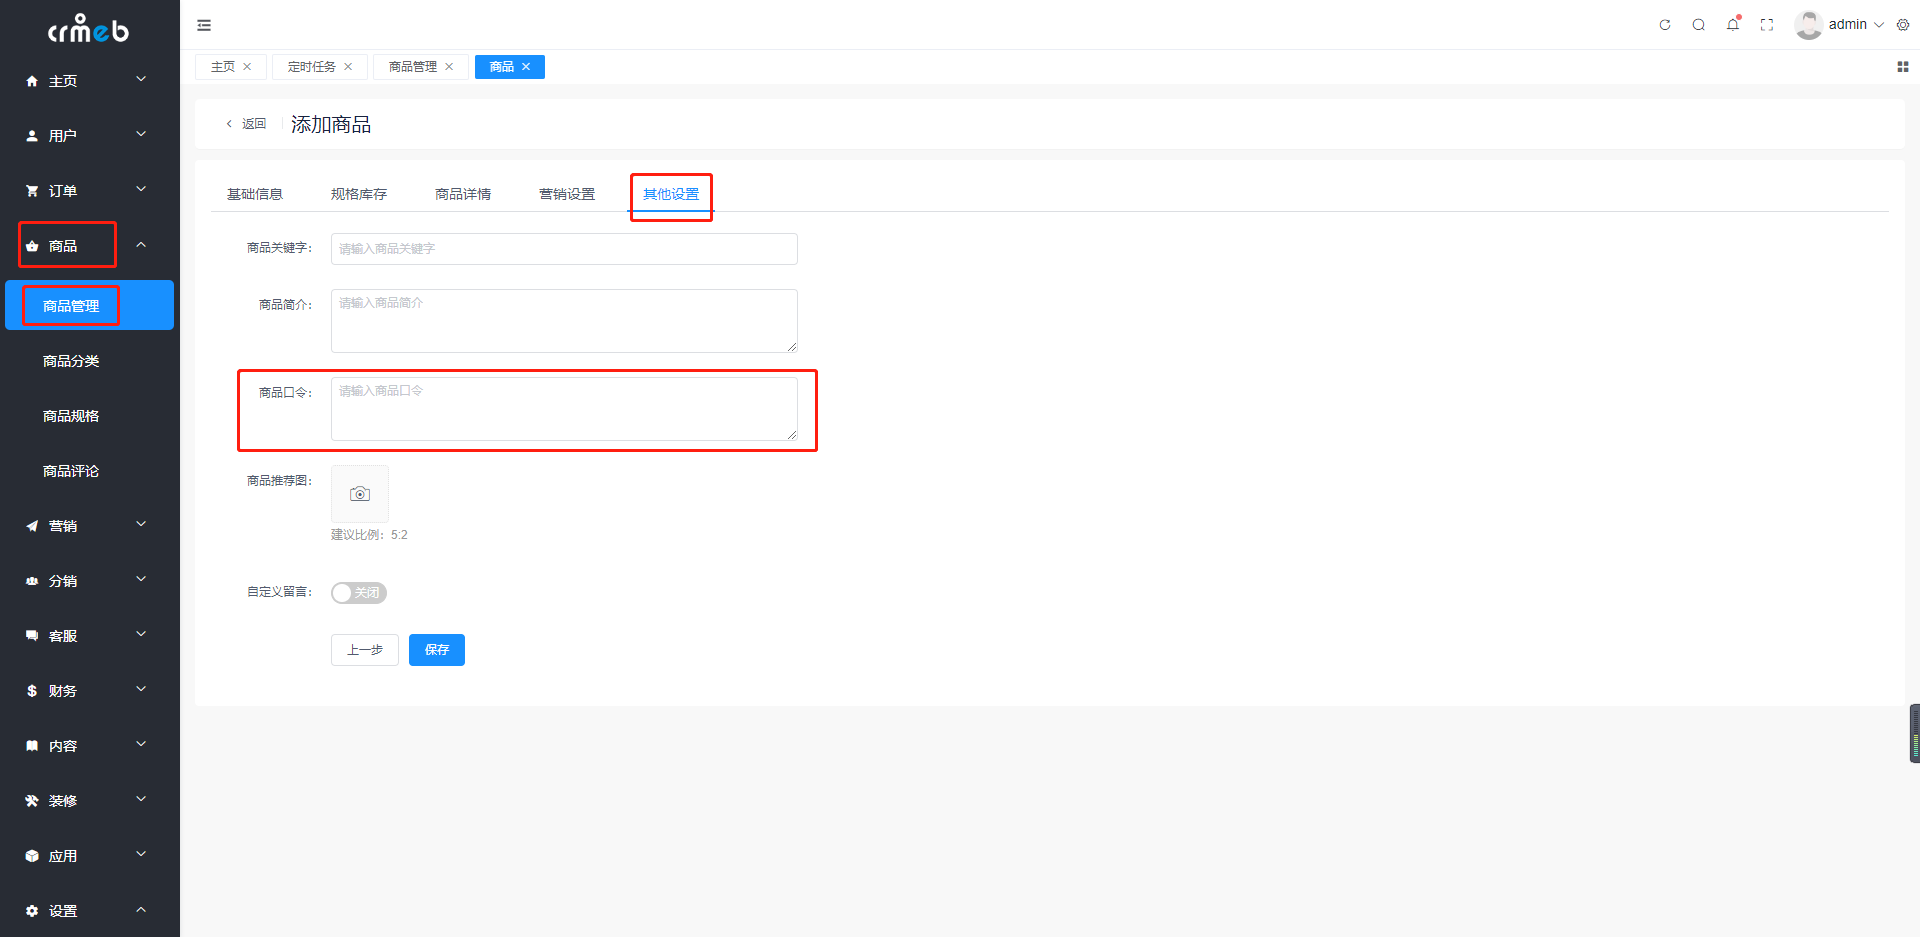Image resolution: width=1920 pixels, height=937 pixels.
Task: Click the page vertical scrollbar handle
Action: 1915,734
